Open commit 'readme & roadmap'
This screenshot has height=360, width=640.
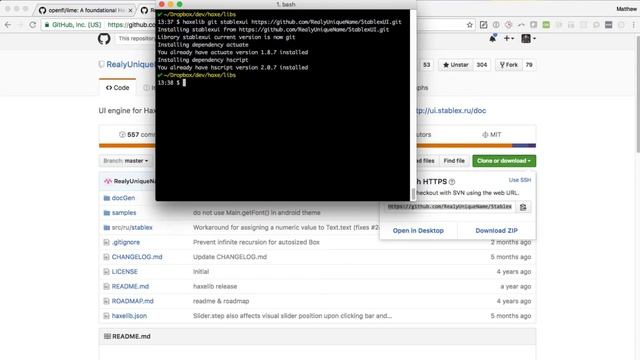point(221,301)
